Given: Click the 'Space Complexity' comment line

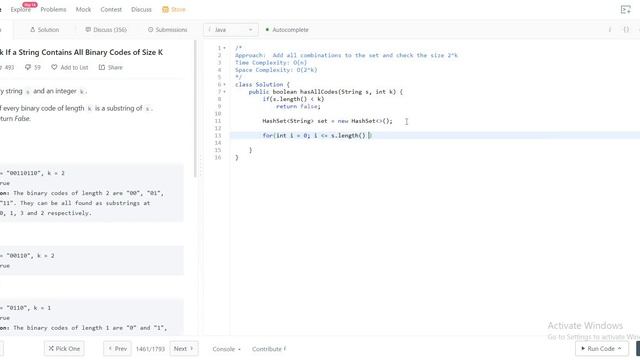Looking at the screenshot, I should coord(276,70).
